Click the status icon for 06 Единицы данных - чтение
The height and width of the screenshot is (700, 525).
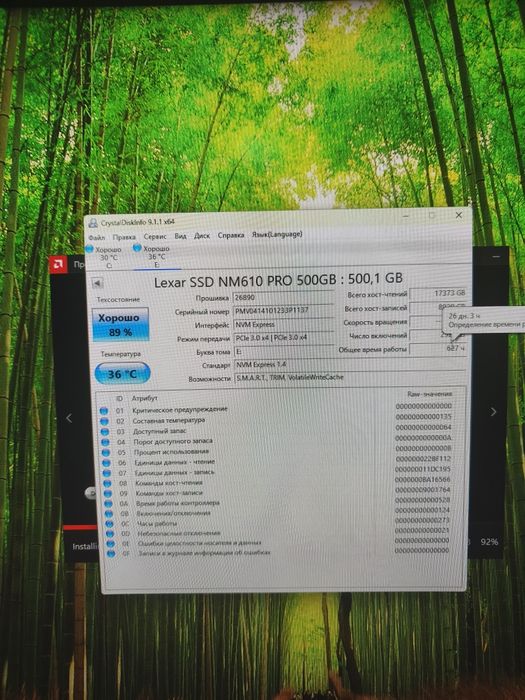coord(106,463)
